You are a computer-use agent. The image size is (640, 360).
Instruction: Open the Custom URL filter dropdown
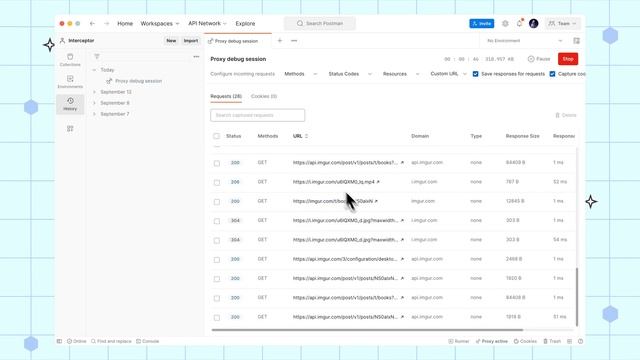click(x=448, y=74)
